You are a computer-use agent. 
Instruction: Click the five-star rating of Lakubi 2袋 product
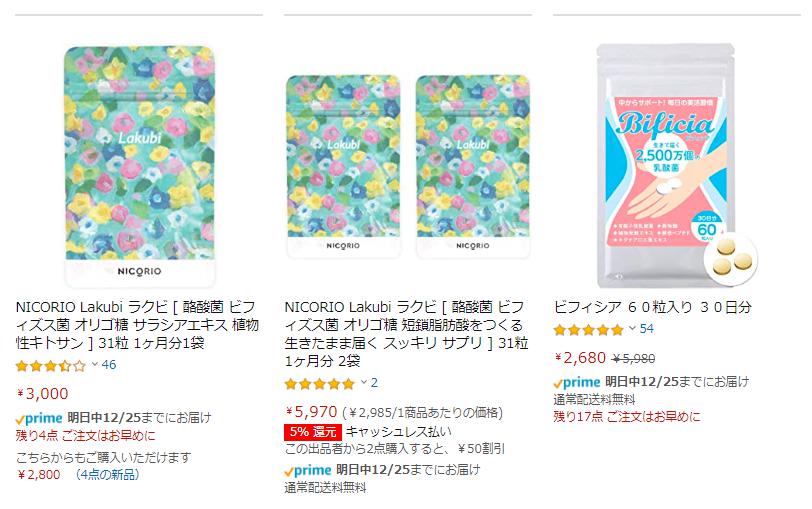tap(320, 384)
